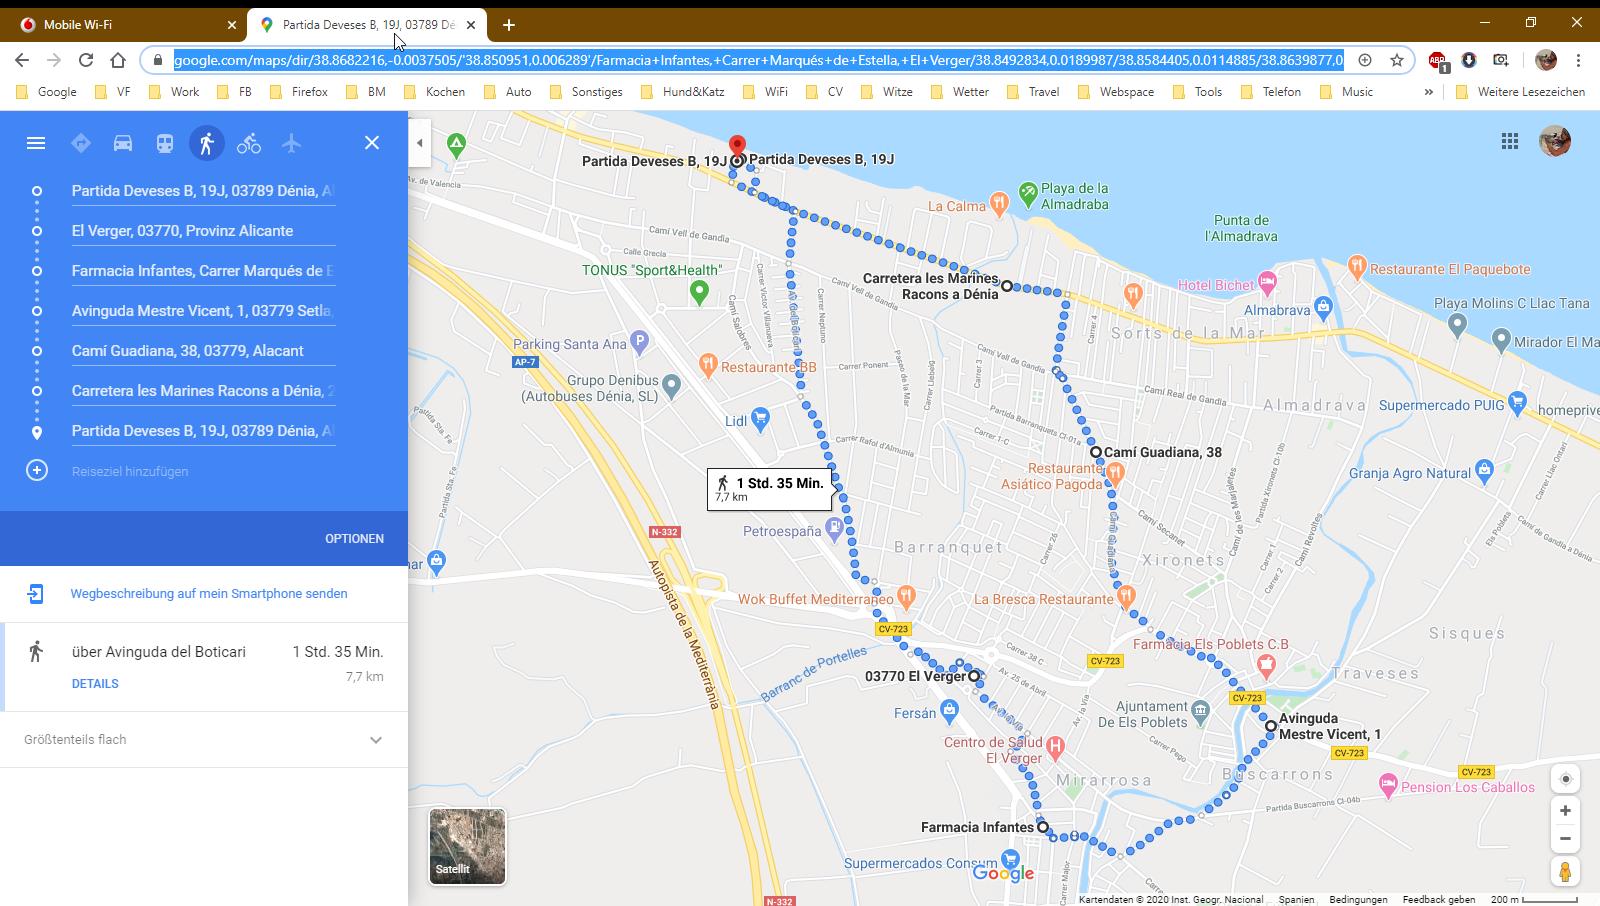
Task: Switch to the Mobile Wi-Fi tab
Action: [x=120, y=24]
